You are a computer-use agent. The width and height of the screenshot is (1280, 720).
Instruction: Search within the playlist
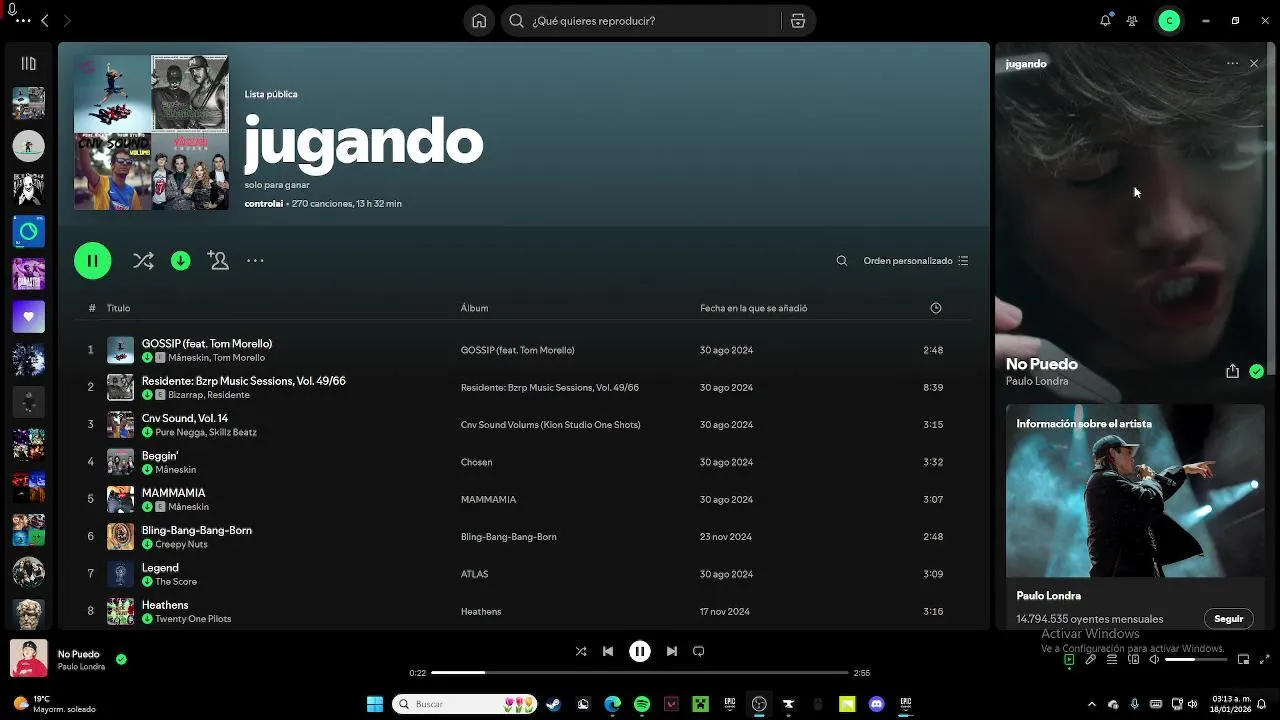point(842,261)
